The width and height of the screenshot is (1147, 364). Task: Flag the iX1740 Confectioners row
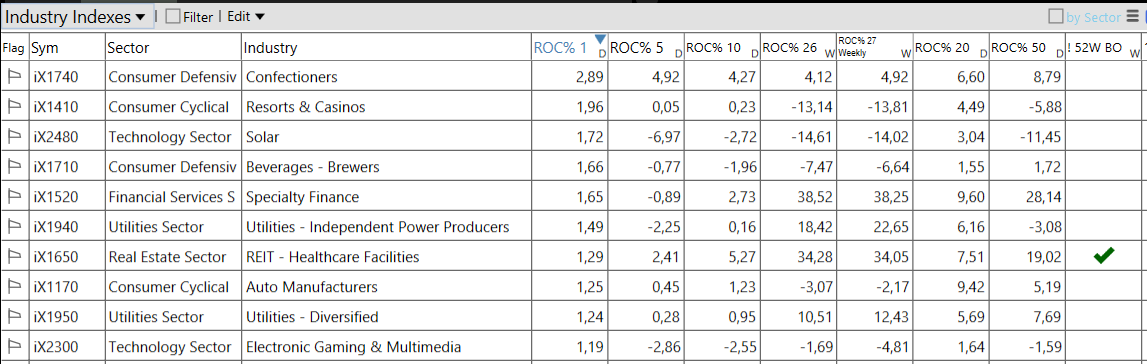pyautogui.click(x=14, y=77)
